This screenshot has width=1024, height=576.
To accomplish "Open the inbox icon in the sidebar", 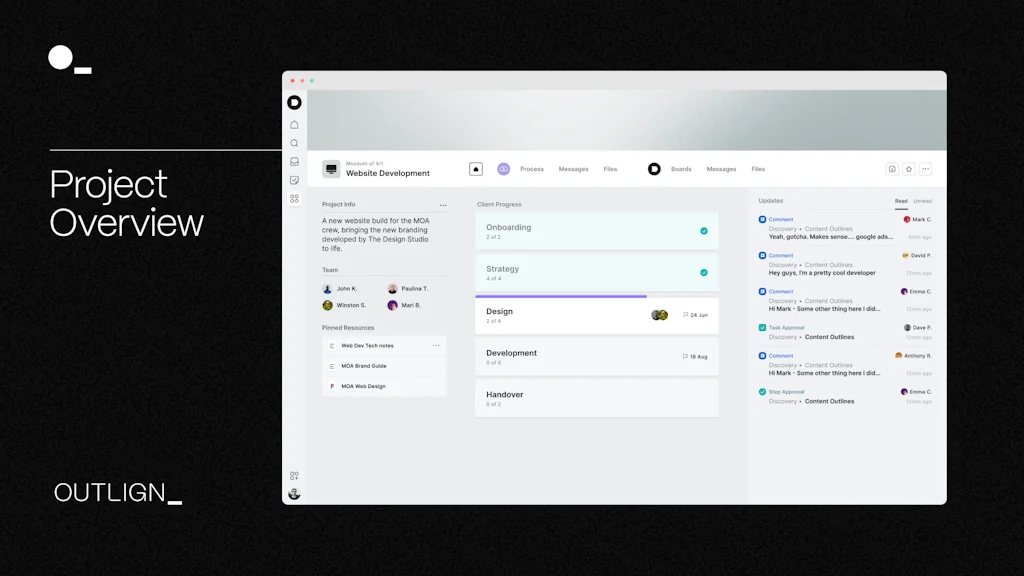I will tap(294, 161).
